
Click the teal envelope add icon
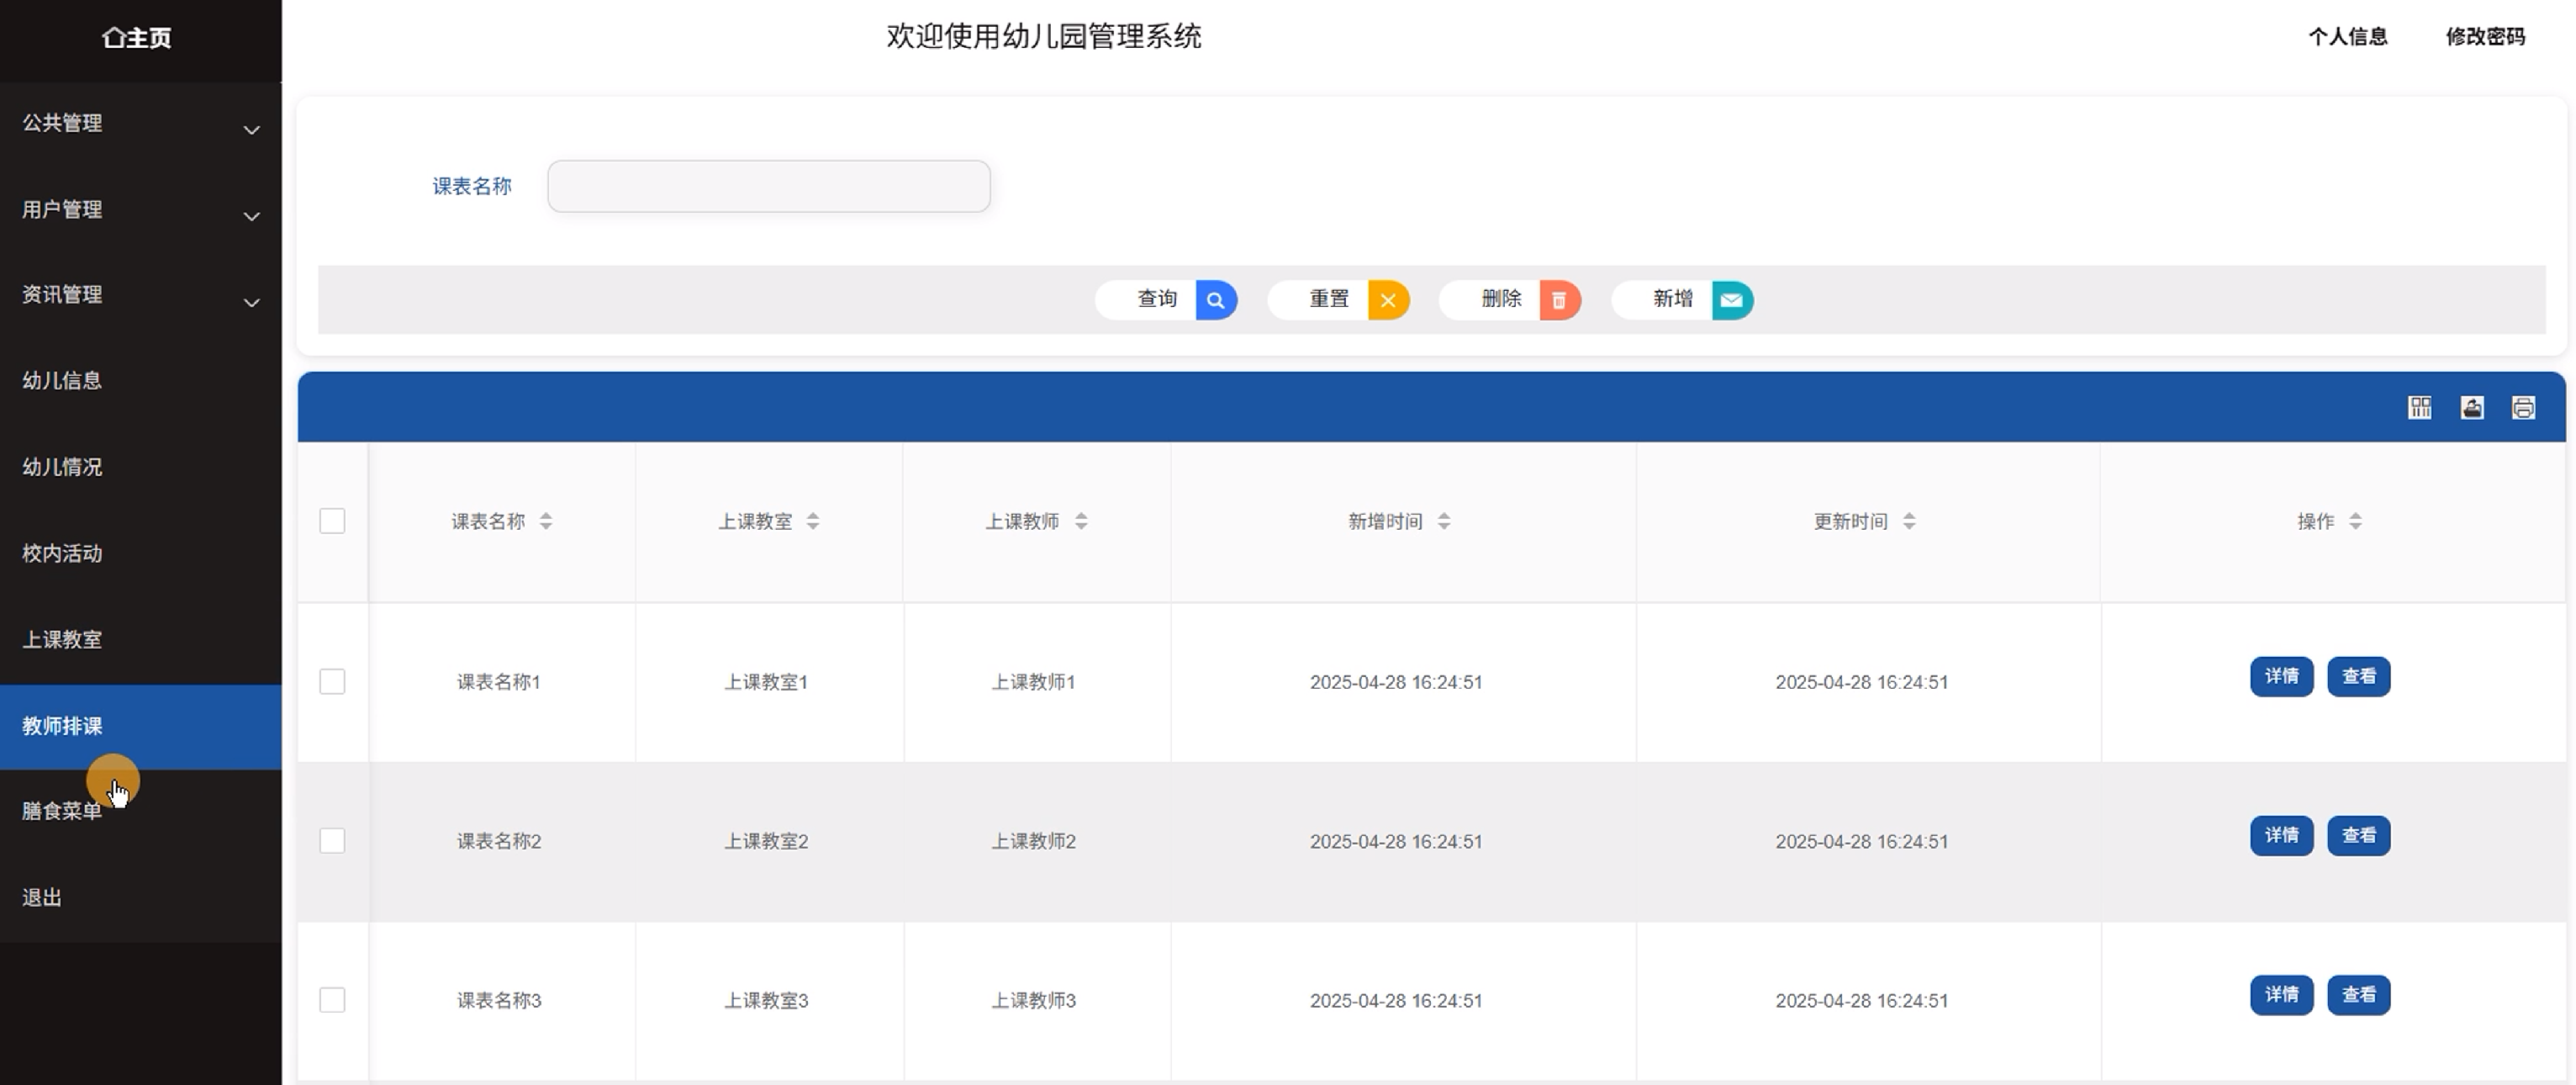click(1731, 300)
